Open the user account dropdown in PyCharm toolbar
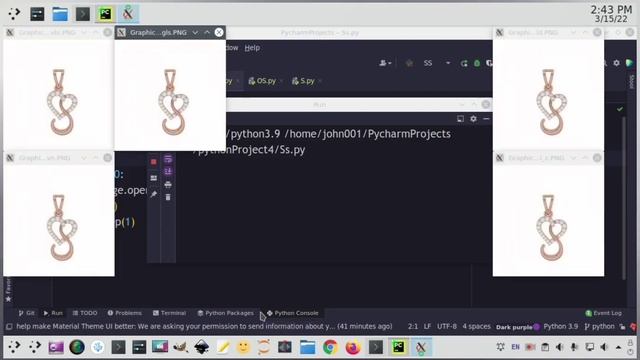Image resolution: width=640 pixels, height=360 pixels. pos(385,63)
